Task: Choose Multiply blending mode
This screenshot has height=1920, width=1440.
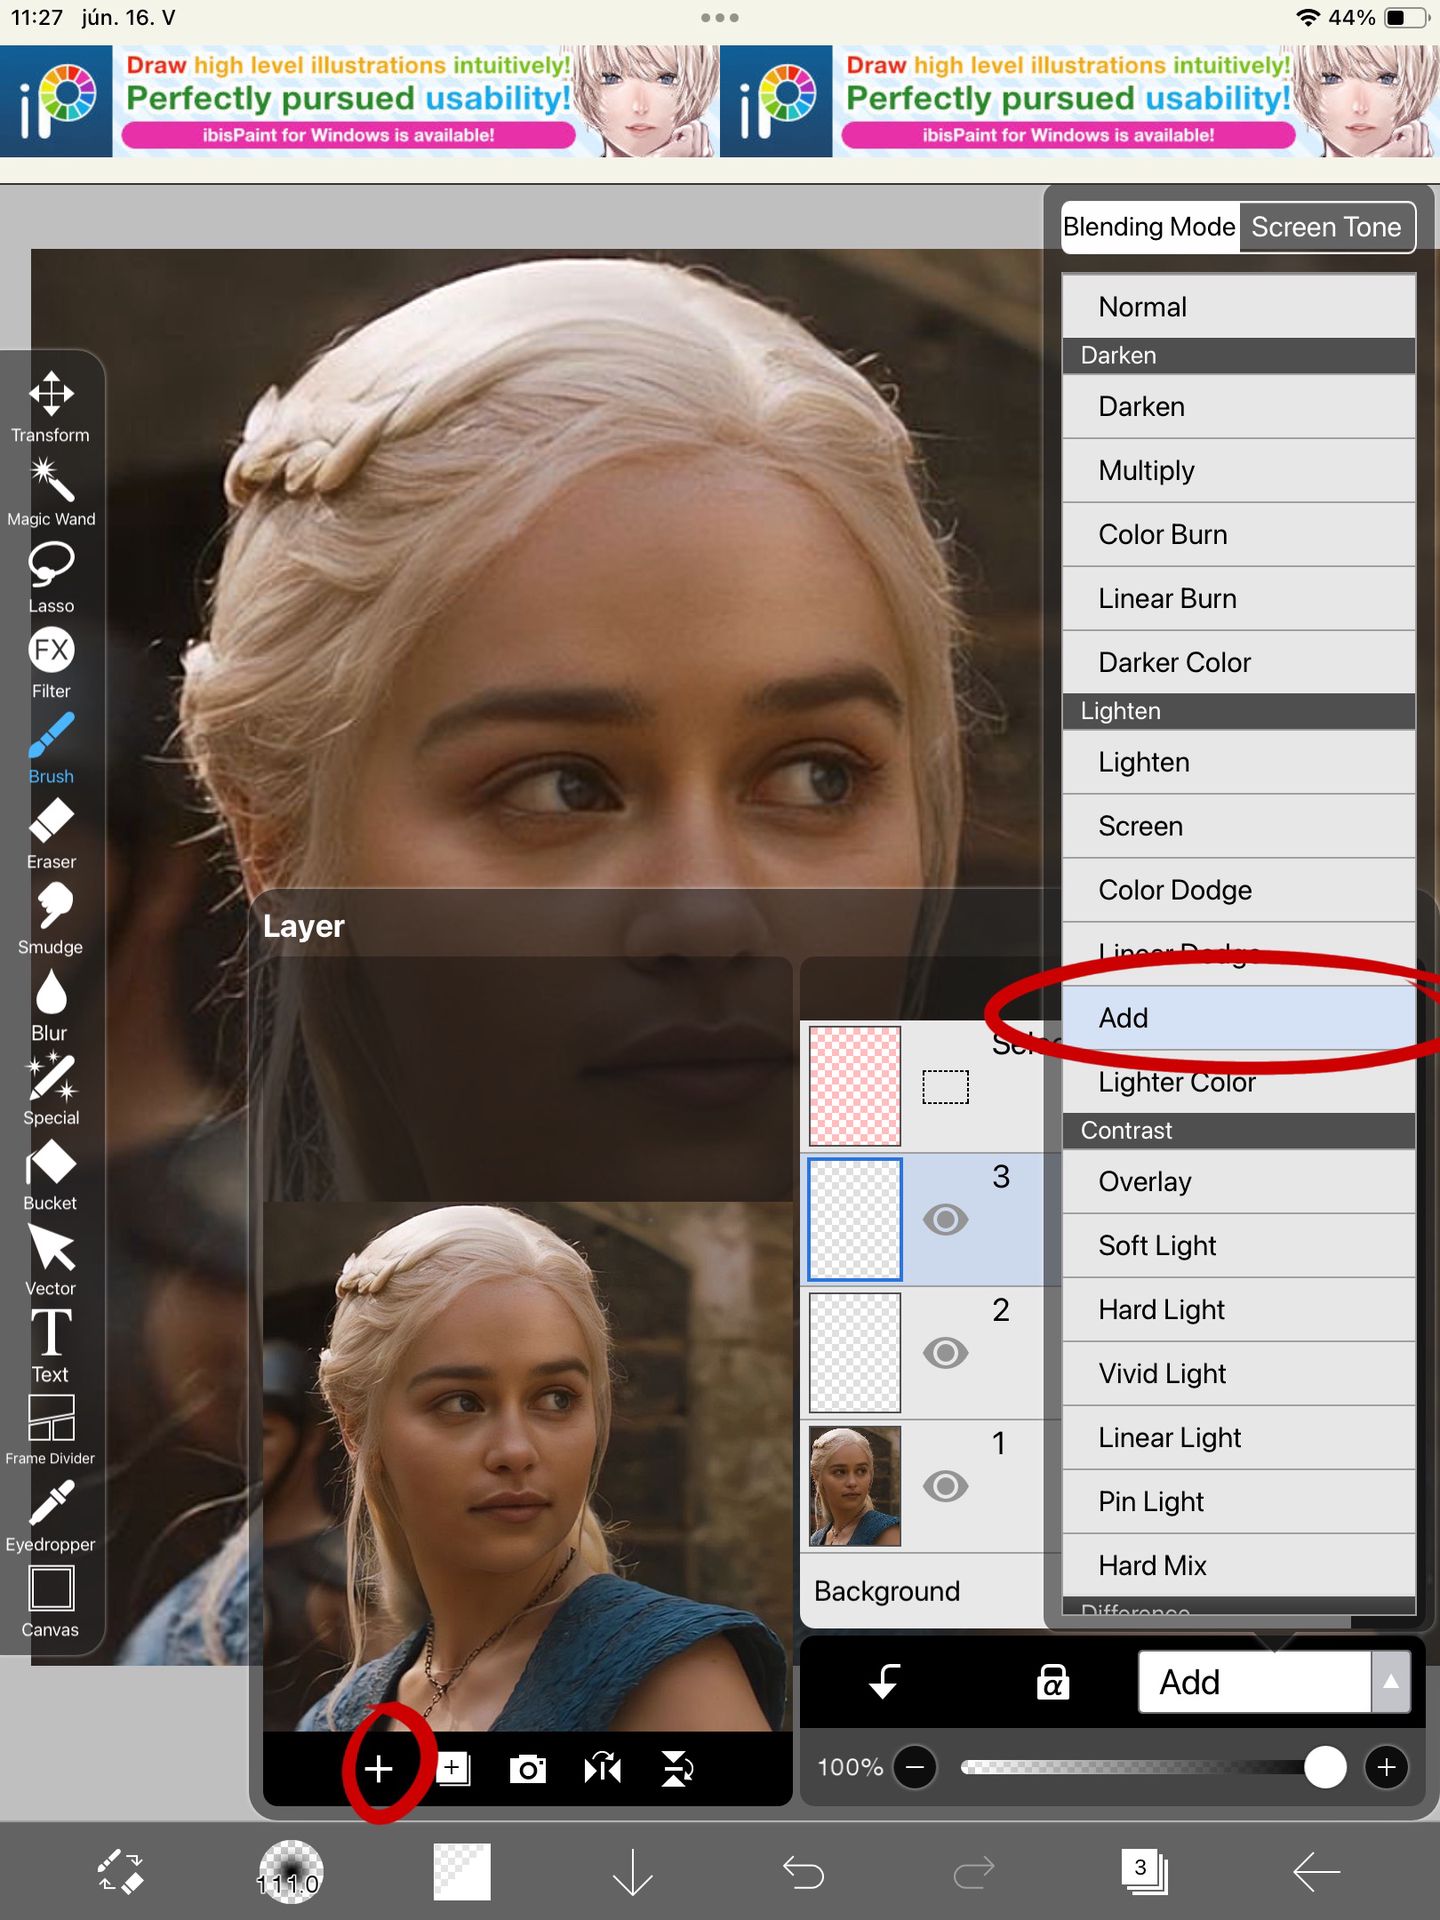Action: click(1239, 470)
